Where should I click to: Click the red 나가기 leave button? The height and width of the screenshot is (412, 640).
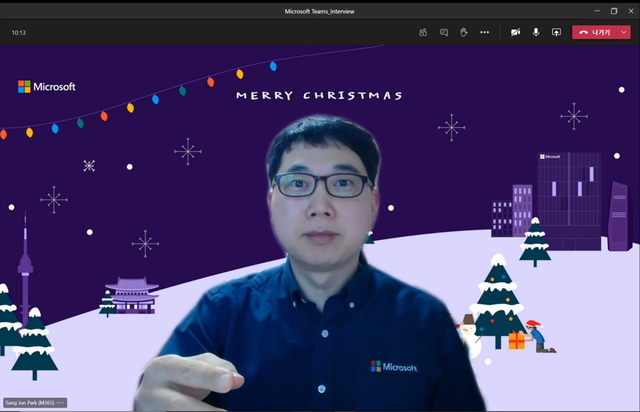click(x=594, y=32)
